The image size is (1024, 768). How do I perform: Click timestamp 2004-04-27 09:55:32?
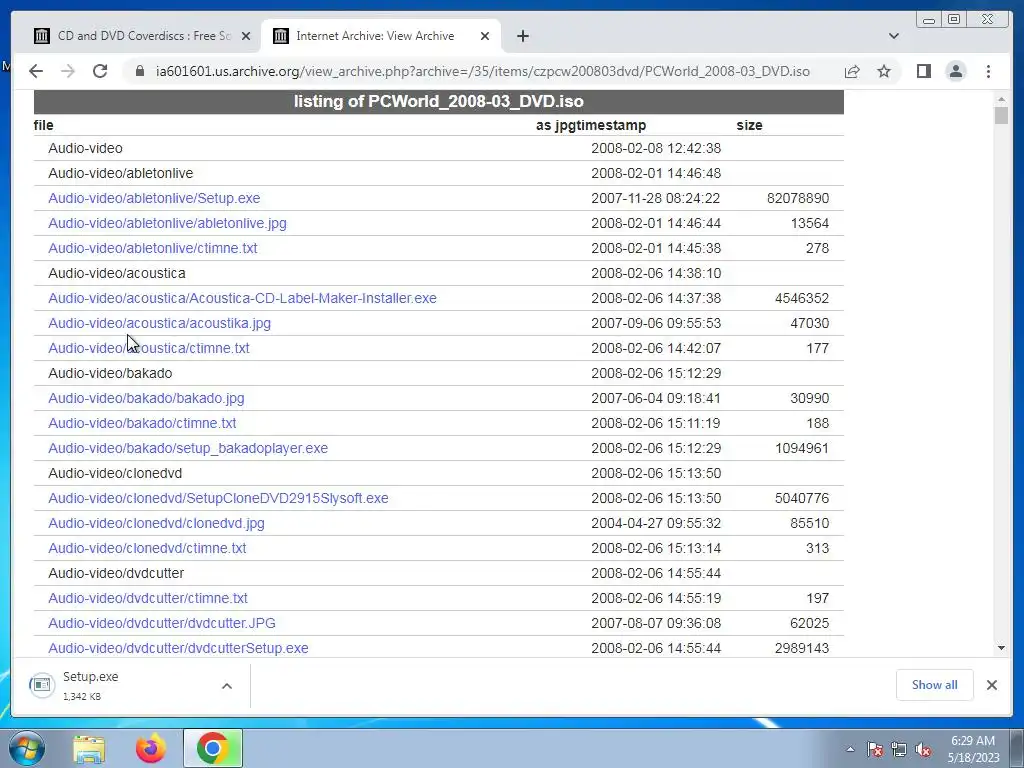(x=656, y=523)
